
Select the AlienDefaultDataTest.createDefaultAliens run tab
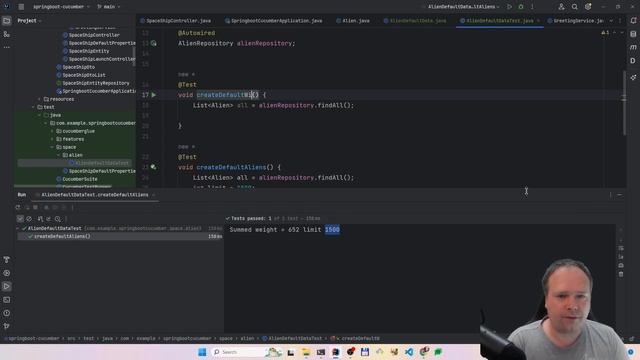pyautogui.click(x=95, y=195)
